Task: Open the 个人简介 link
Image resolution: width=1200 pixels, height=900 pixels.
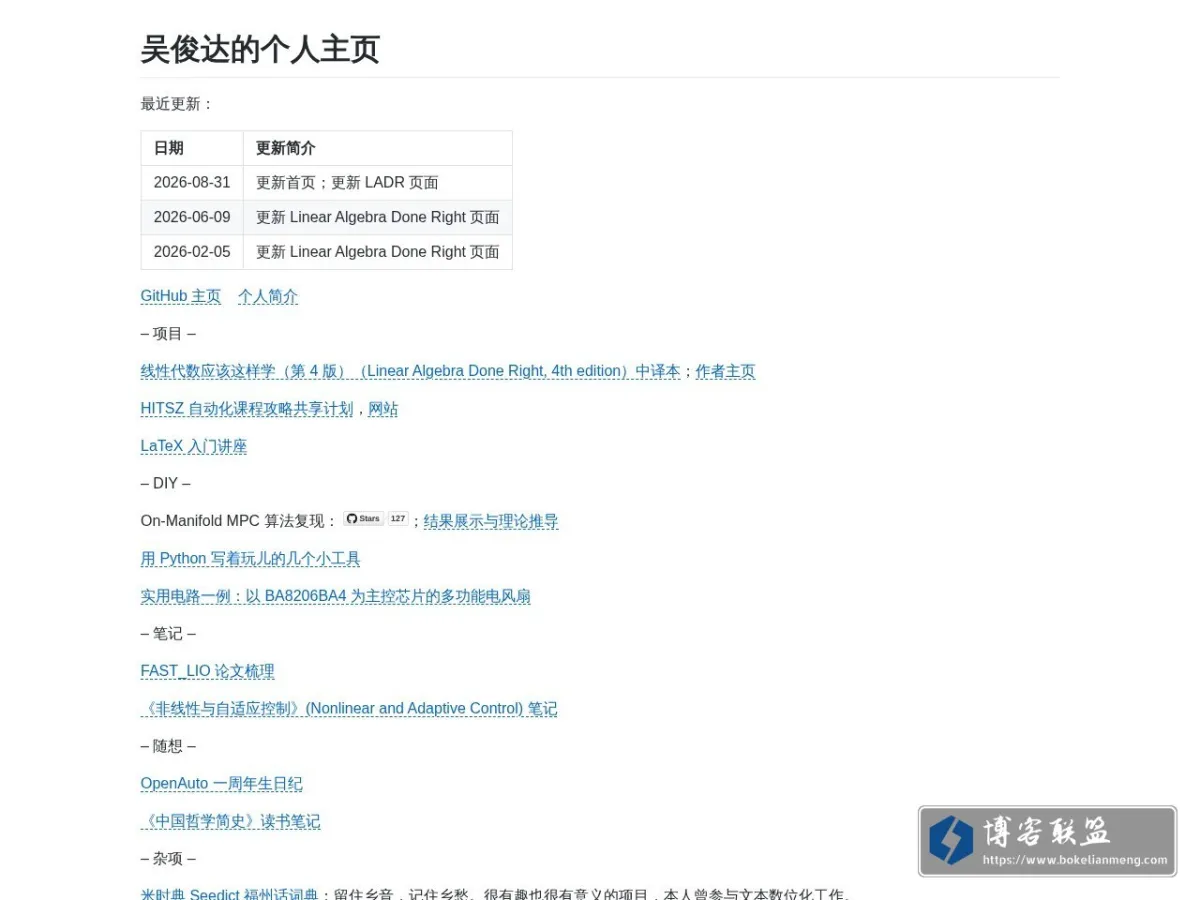Action: tap(268, 296)
